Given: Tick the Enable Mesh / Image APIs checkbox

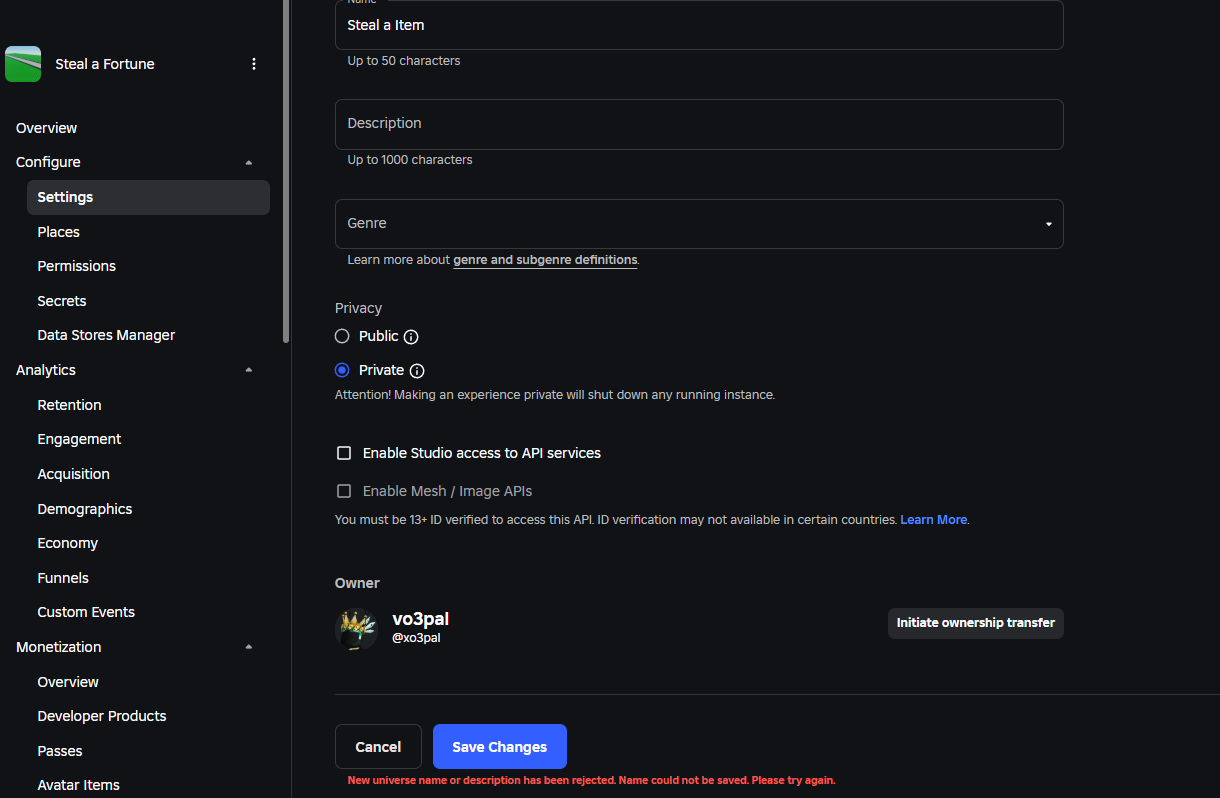Looking at the screenshot, I should point(344,491).
